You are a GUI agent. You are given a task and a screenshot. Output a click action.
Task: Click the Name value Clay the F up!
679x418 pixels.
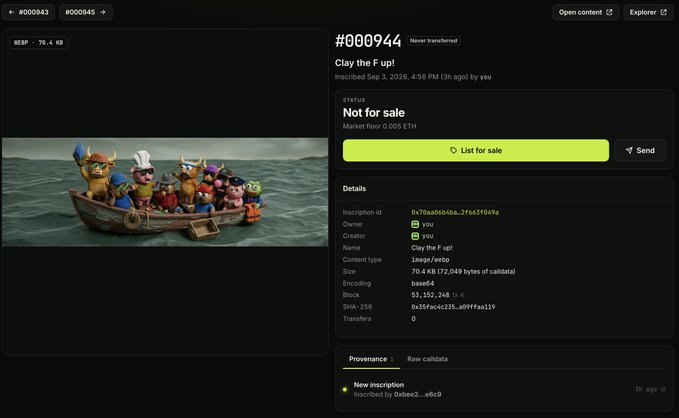[432, 248]
